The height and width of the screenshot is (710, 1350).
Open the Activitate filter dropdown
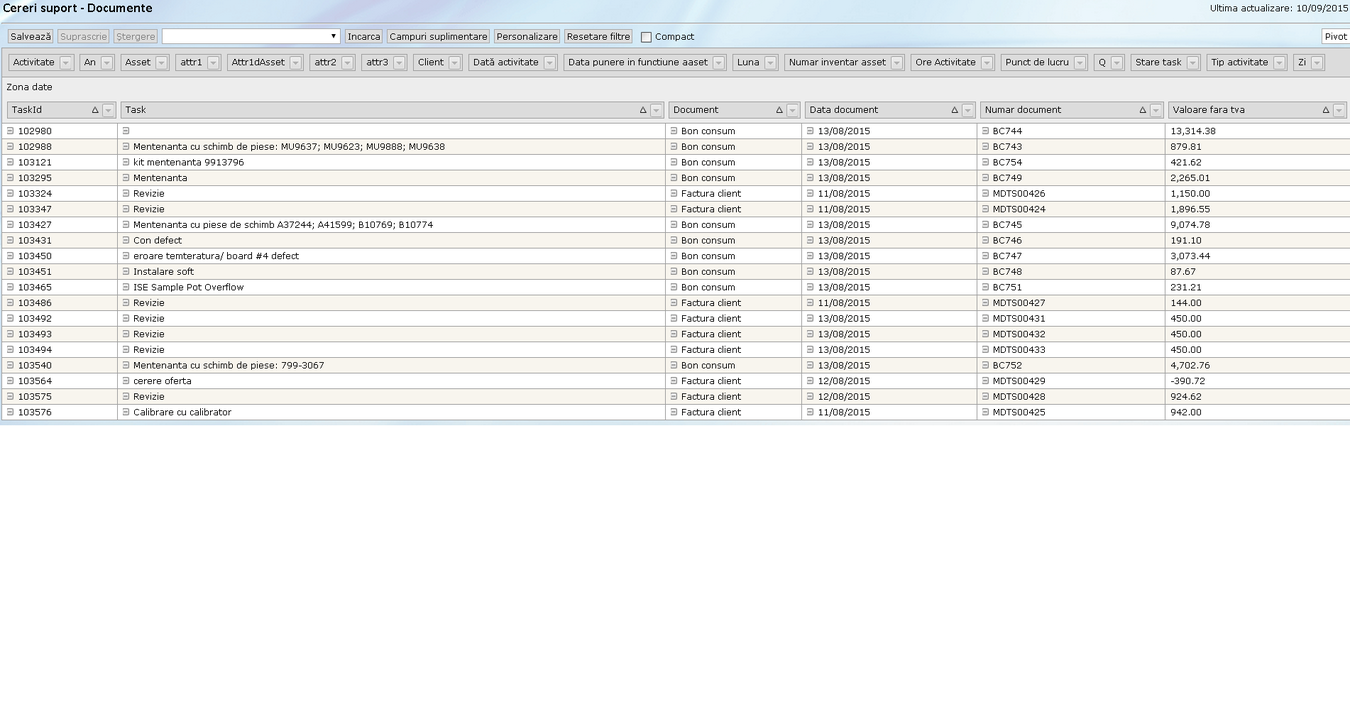click(66, 62)
